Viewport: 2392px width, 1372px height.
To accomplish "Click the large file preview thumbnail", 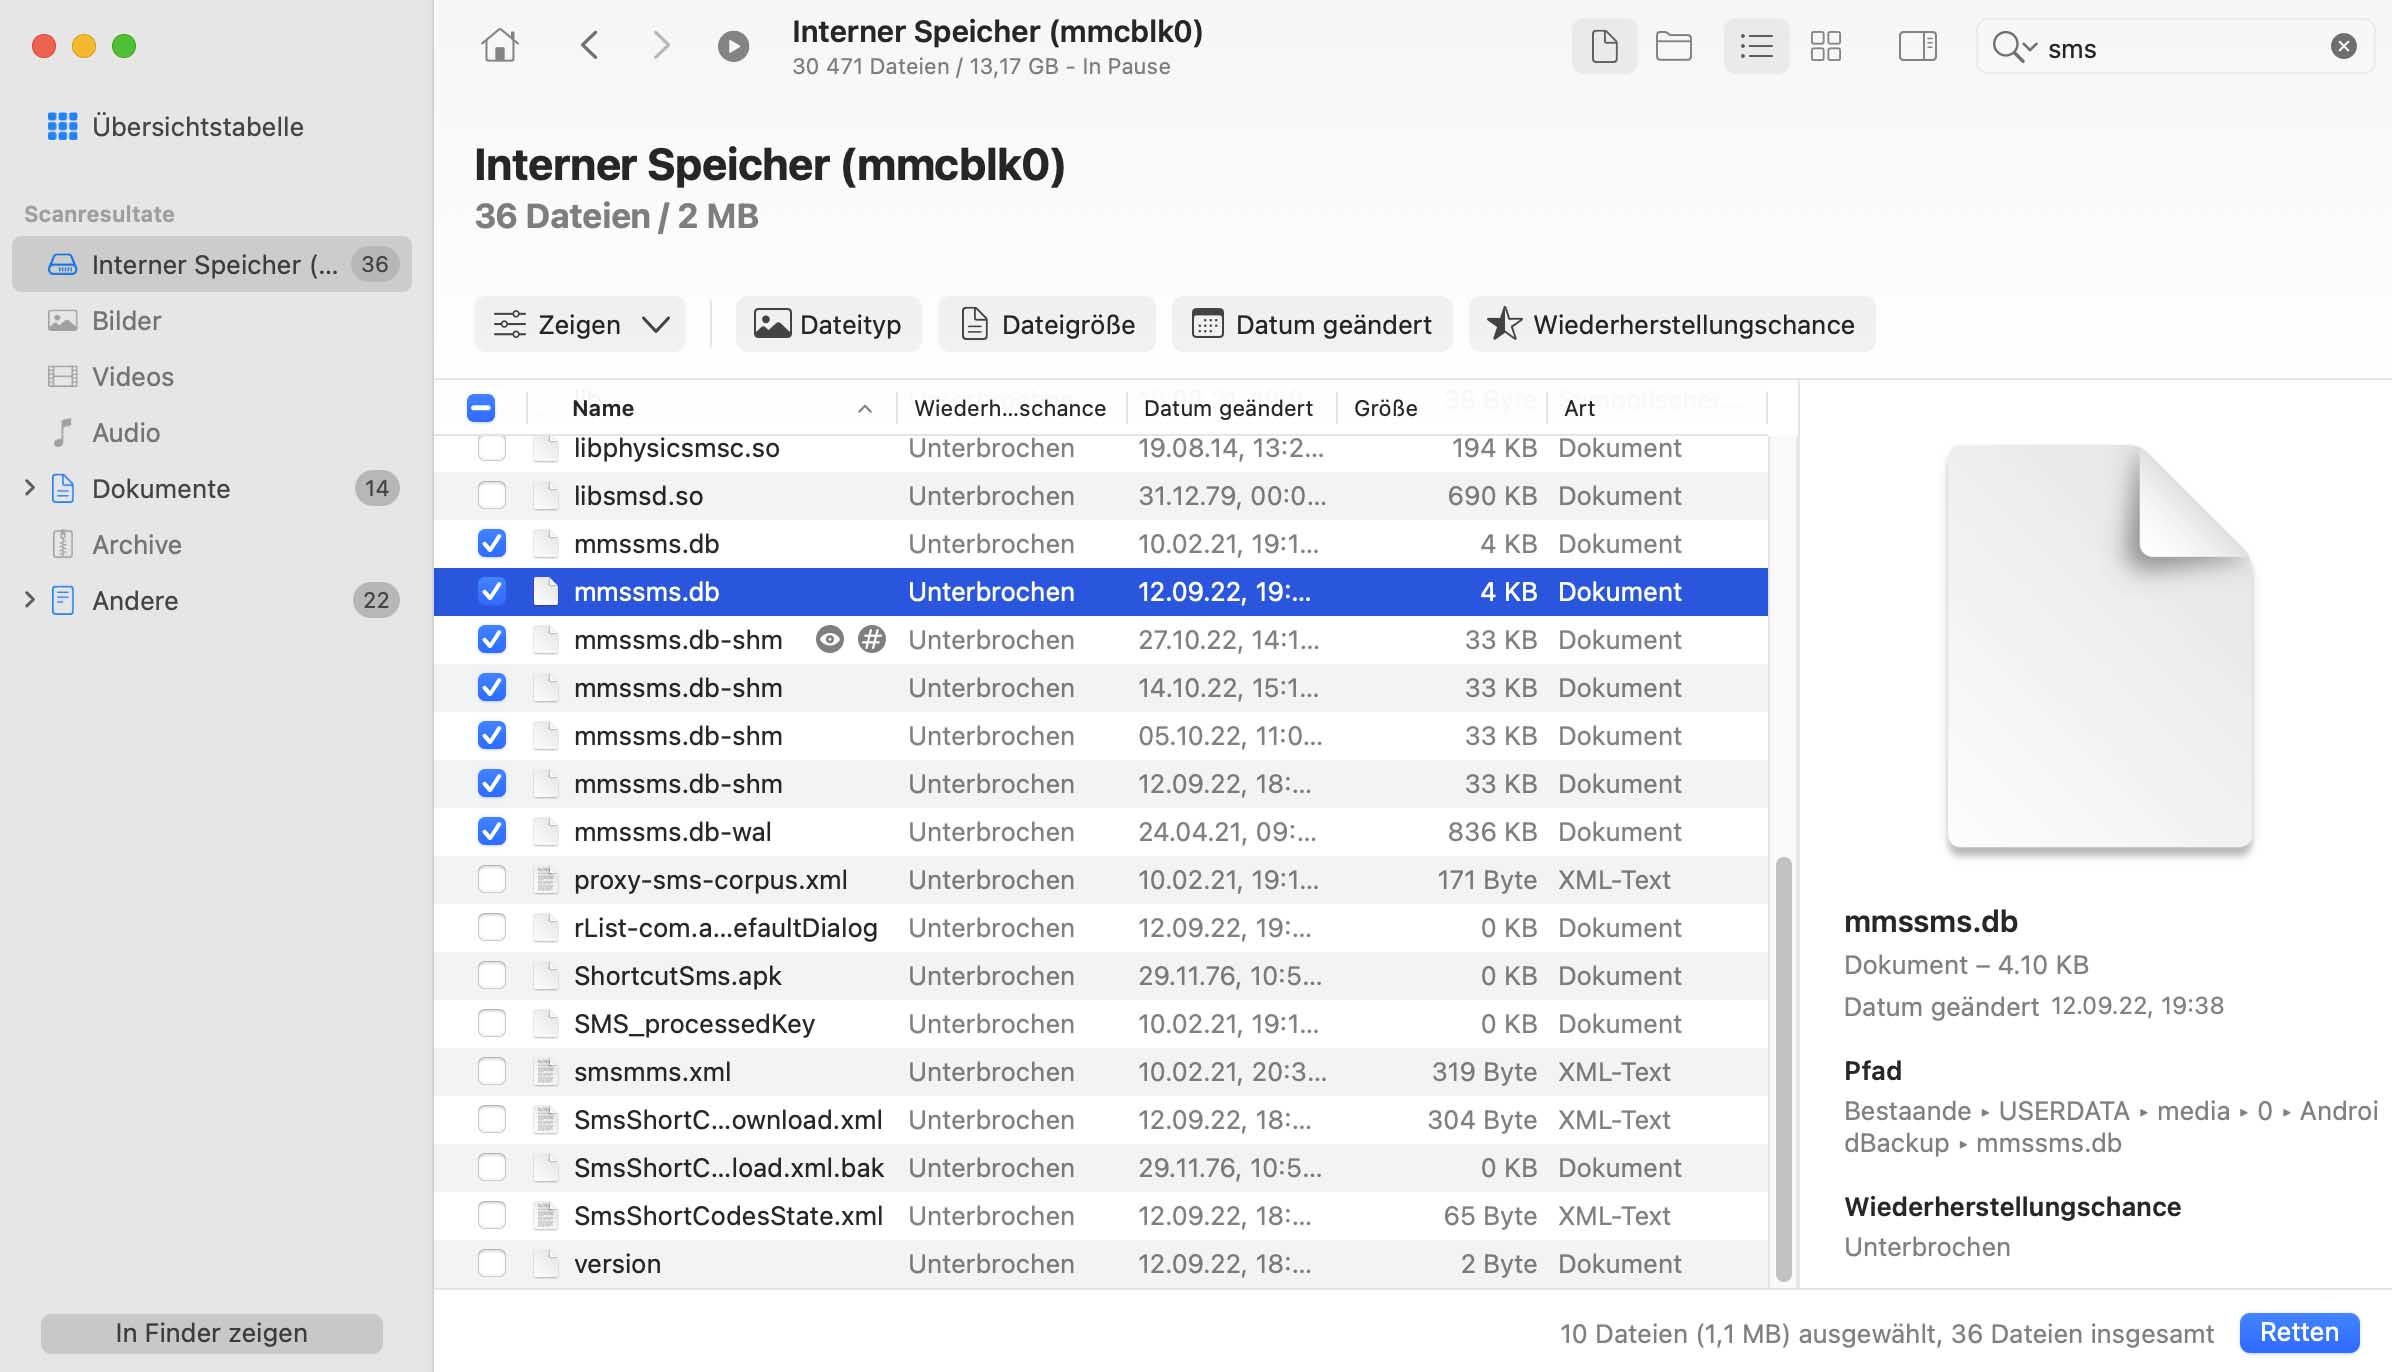I will 2099,648.
